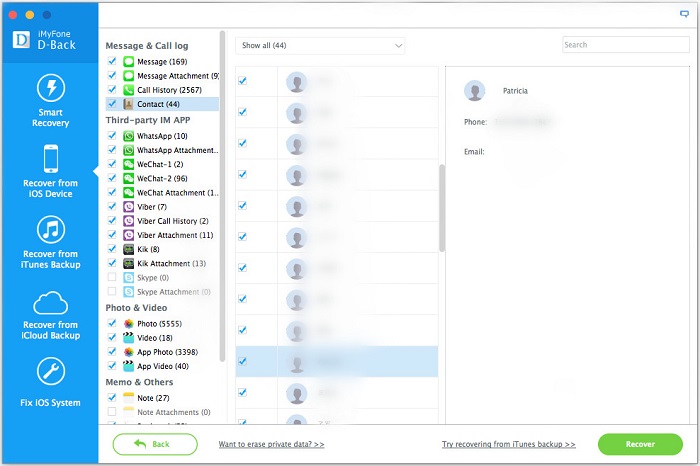Click the Patricia name text
Screen dimensions: 700x466
click(515, 91)
